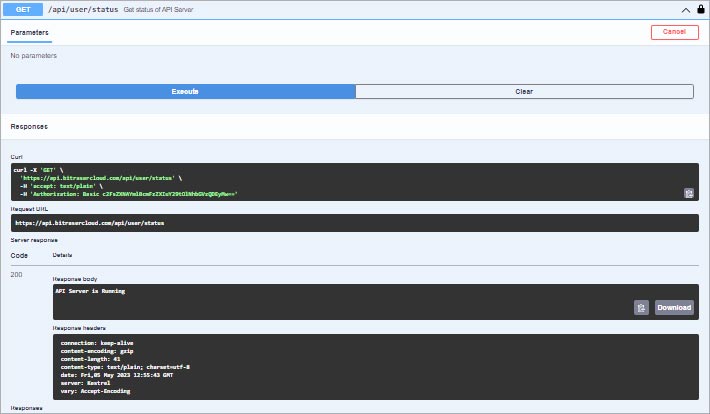710x414 pixels.
Task: Click the "curl -X 'GET'" command line
Action: (38, 170)
